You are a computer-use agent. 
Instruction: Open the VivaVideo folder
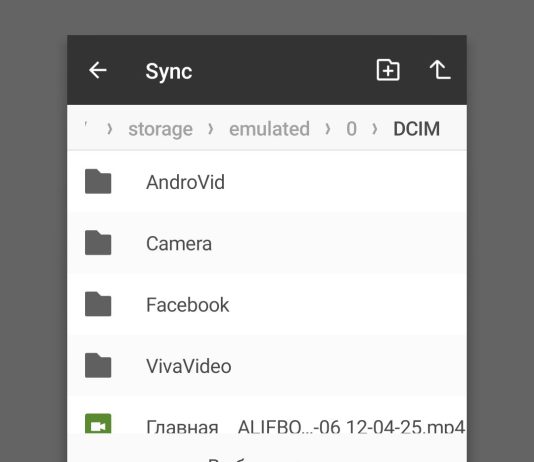267,366
